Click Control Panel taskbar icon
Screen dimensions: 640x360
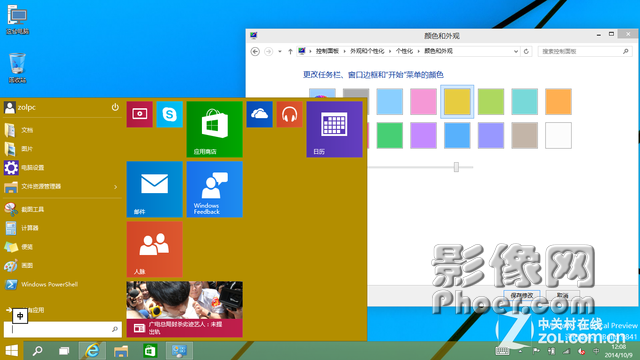179,351
